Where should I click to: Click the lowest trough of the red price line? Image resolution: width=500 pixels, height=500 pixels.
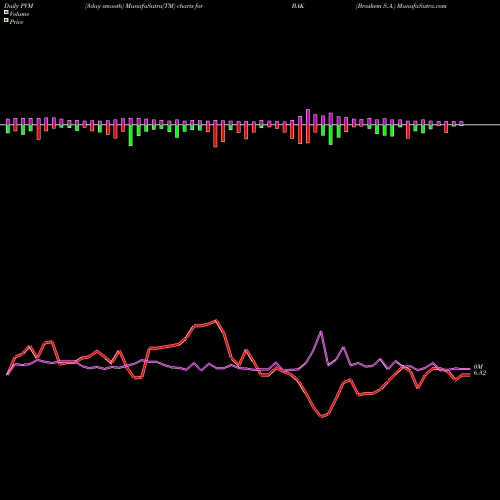click(322, 416)
